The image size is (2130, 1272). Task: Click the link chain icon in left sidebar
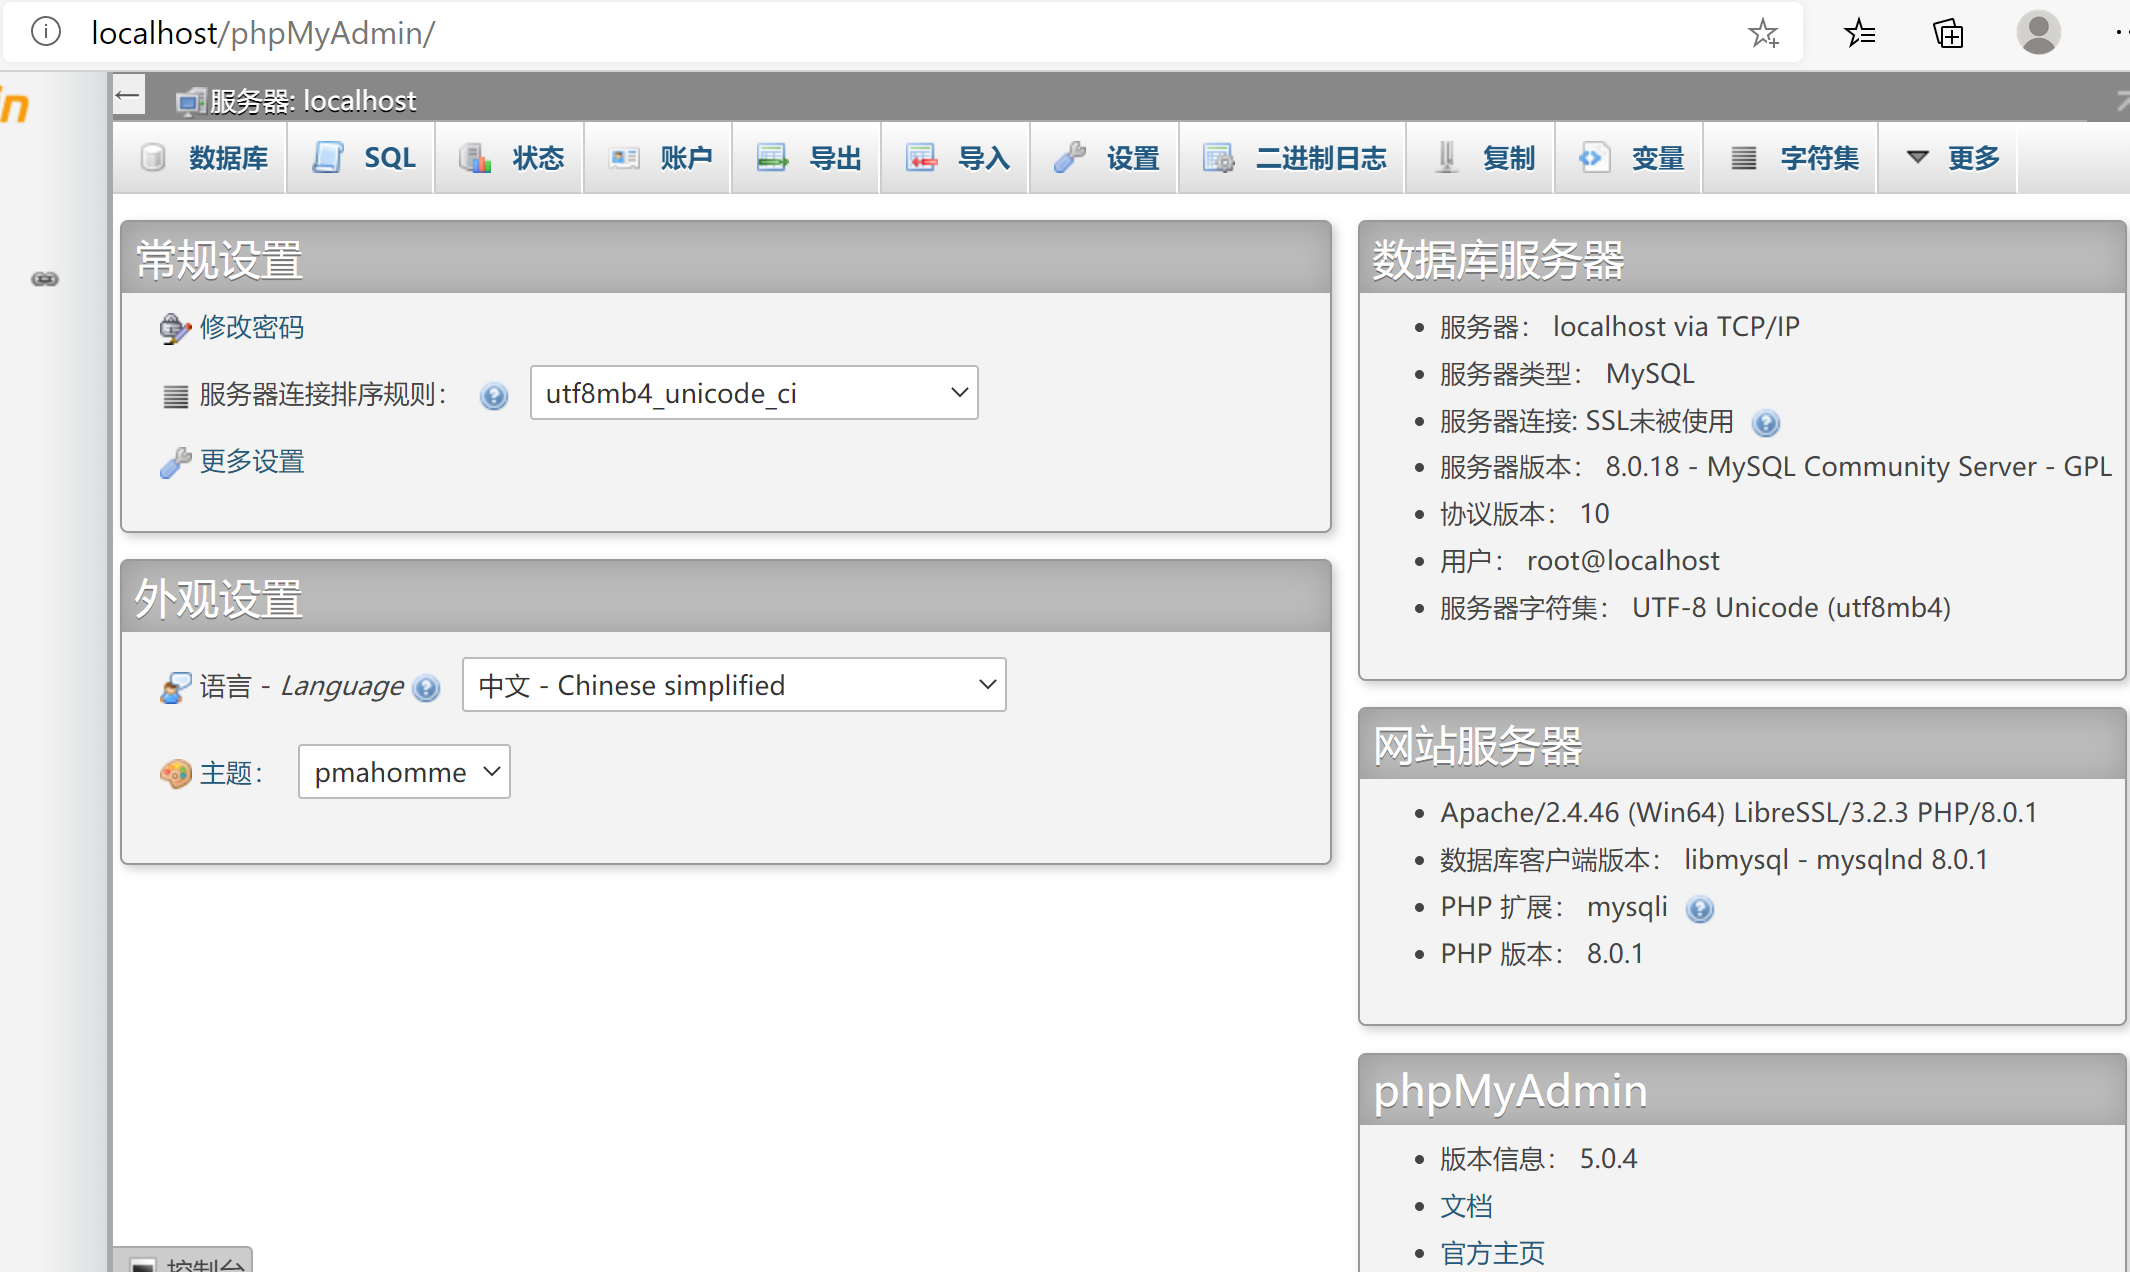click(x=45, y=279)
